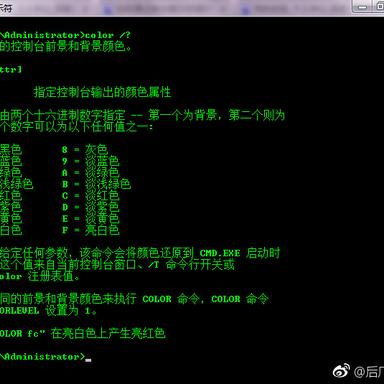Click the line with two 'COLOR 命令' mentions
384x384 pixels.
click(x=134, y=299)
